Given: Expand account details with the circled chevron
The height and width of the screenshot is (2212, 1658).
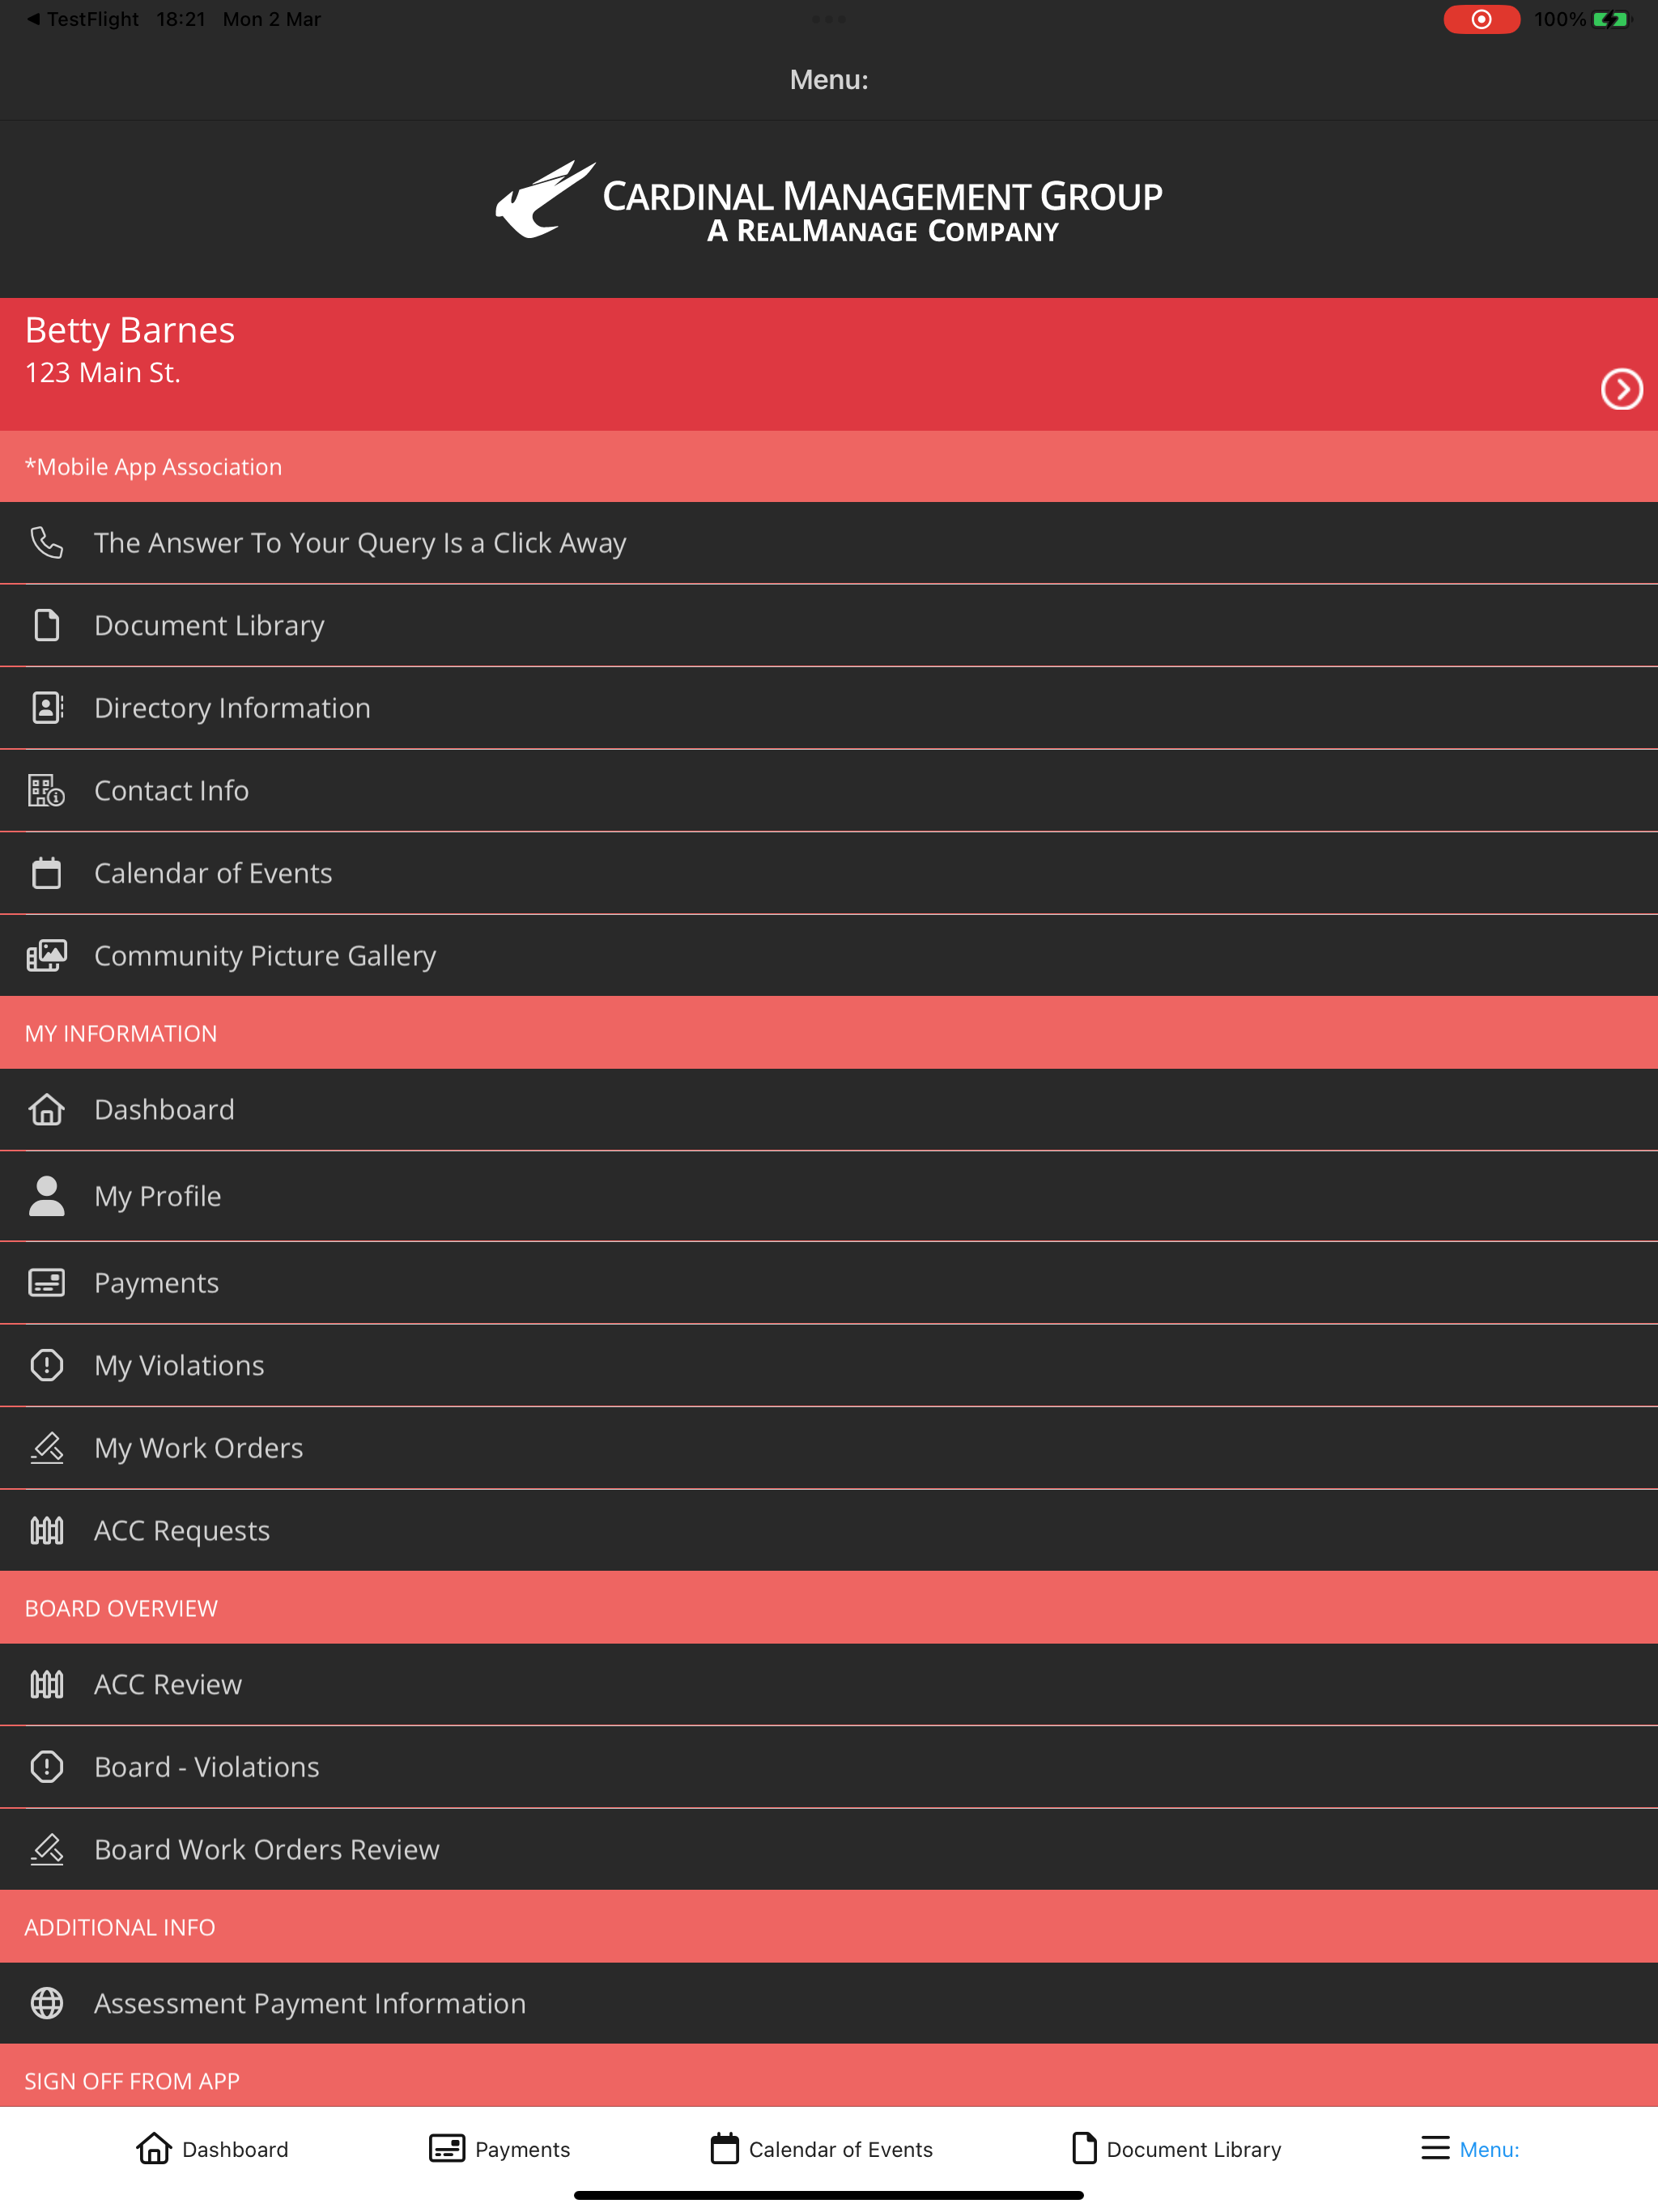Looking at the screenshot, I should pos(1621,389).
